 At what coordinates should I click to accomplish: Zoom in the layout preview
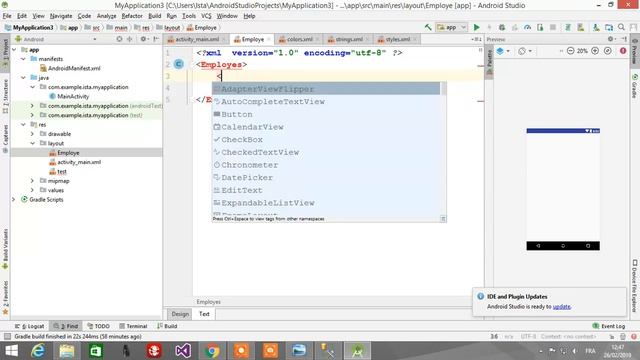click(x=595, y=51)
